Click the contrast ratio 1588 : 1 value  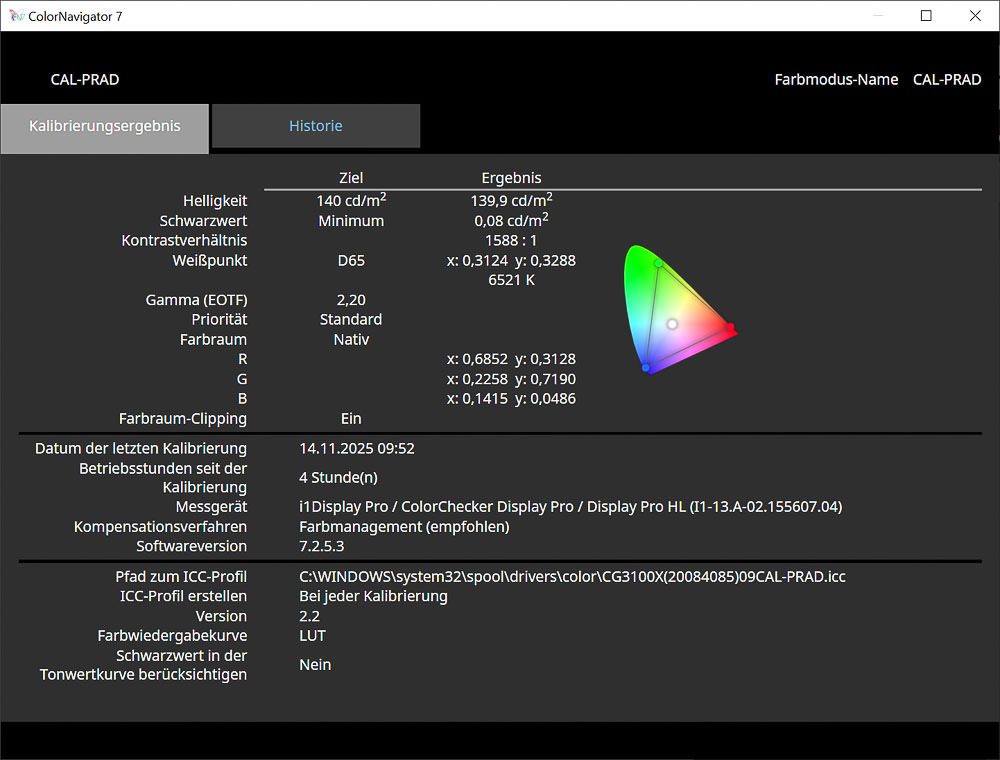pos(510,241)
